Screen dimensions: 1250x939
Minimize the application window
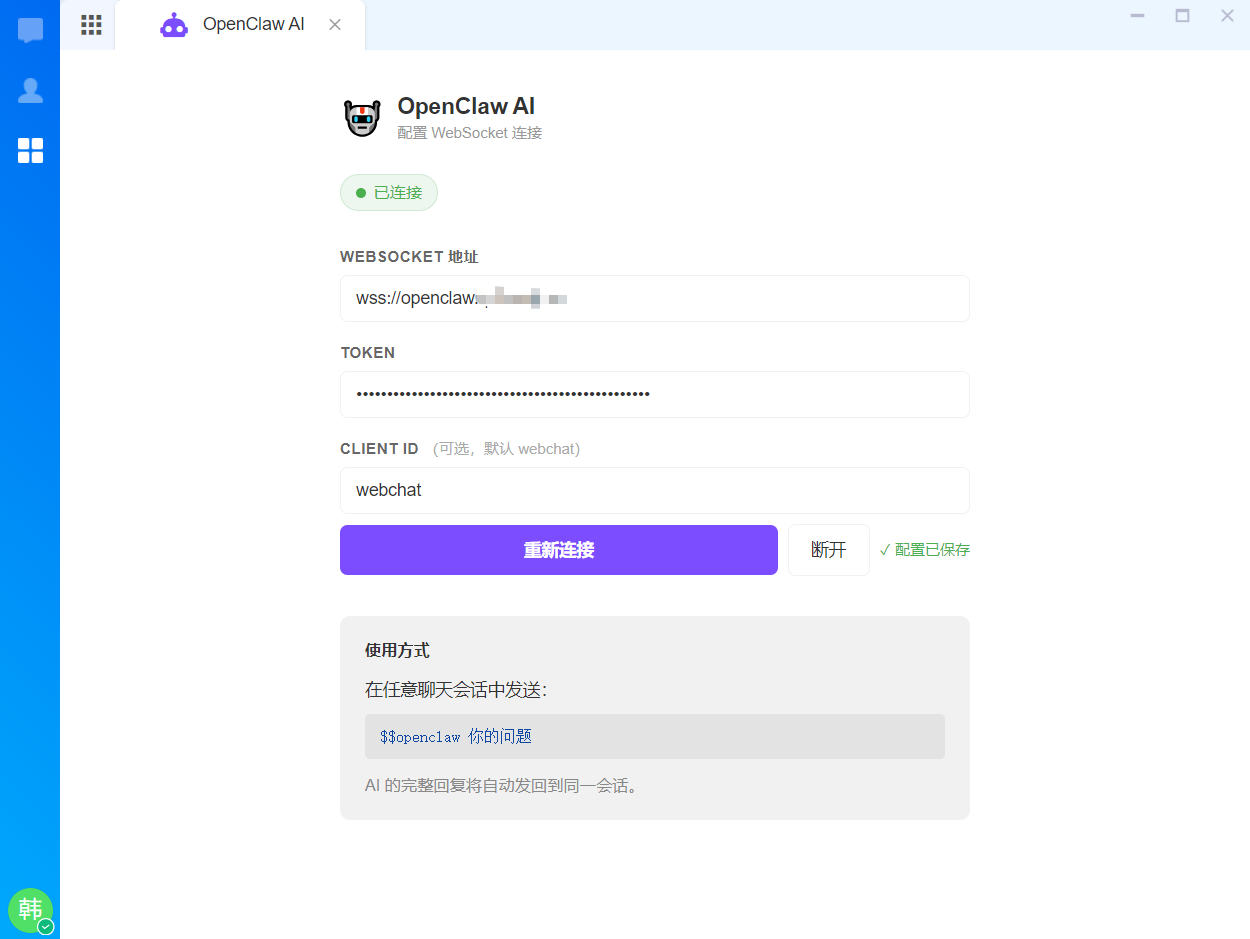[x=1137, y=15]
